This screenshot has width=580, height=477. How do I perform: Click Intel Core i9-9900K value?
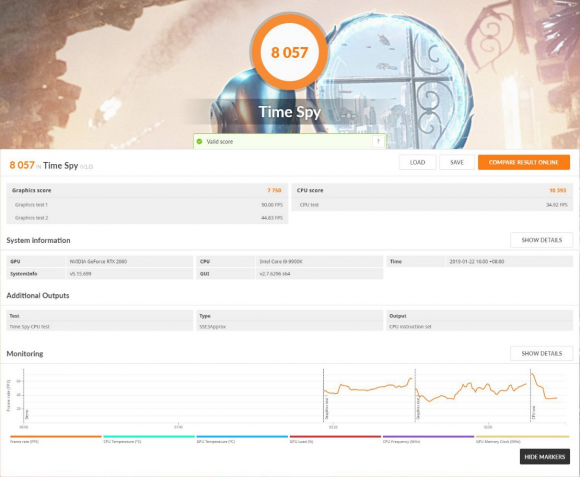[x=281, y=261]
